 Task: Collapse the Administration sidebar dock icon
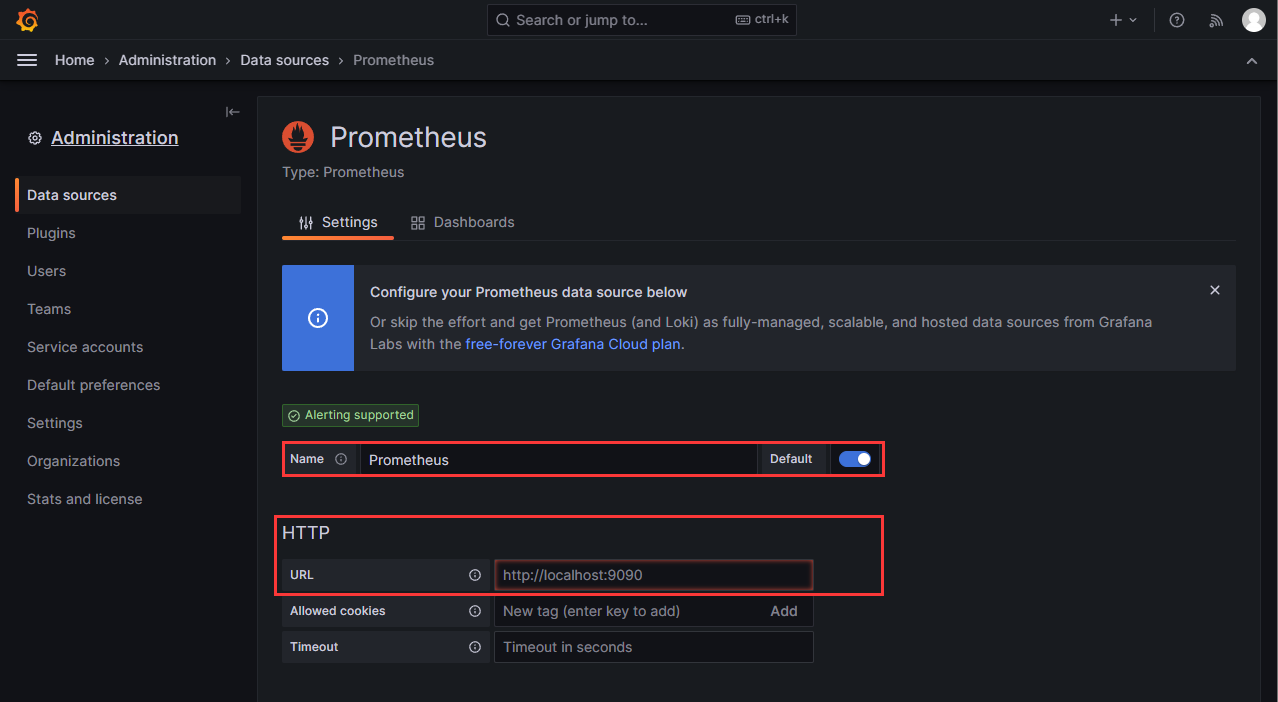pyautogui.click(x=232, y=112)
